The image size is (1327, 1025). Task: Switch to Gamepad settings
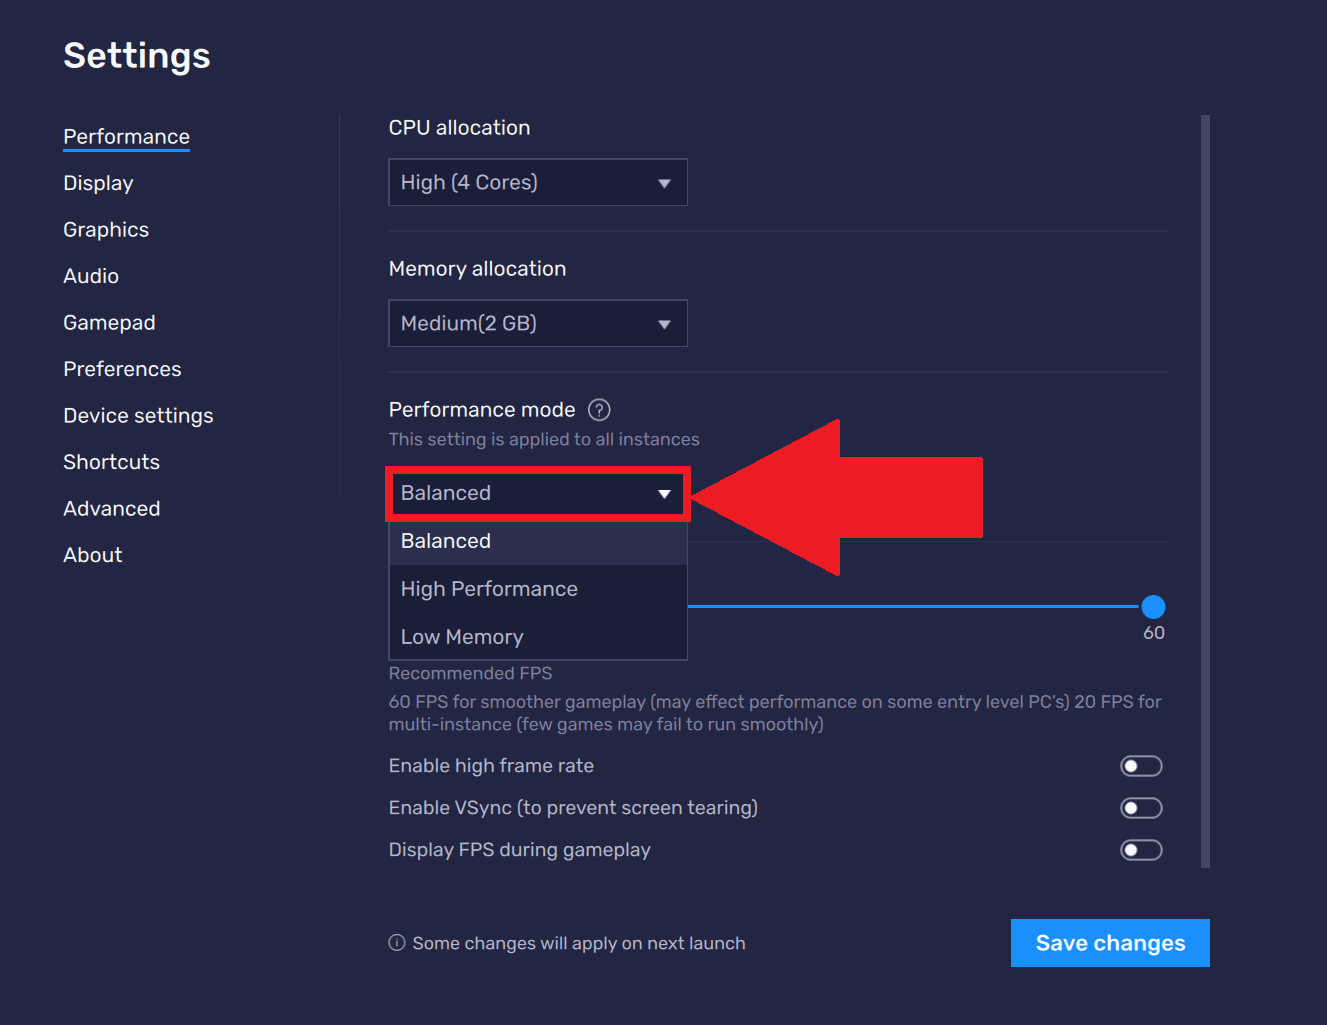[x=109, y=323]
